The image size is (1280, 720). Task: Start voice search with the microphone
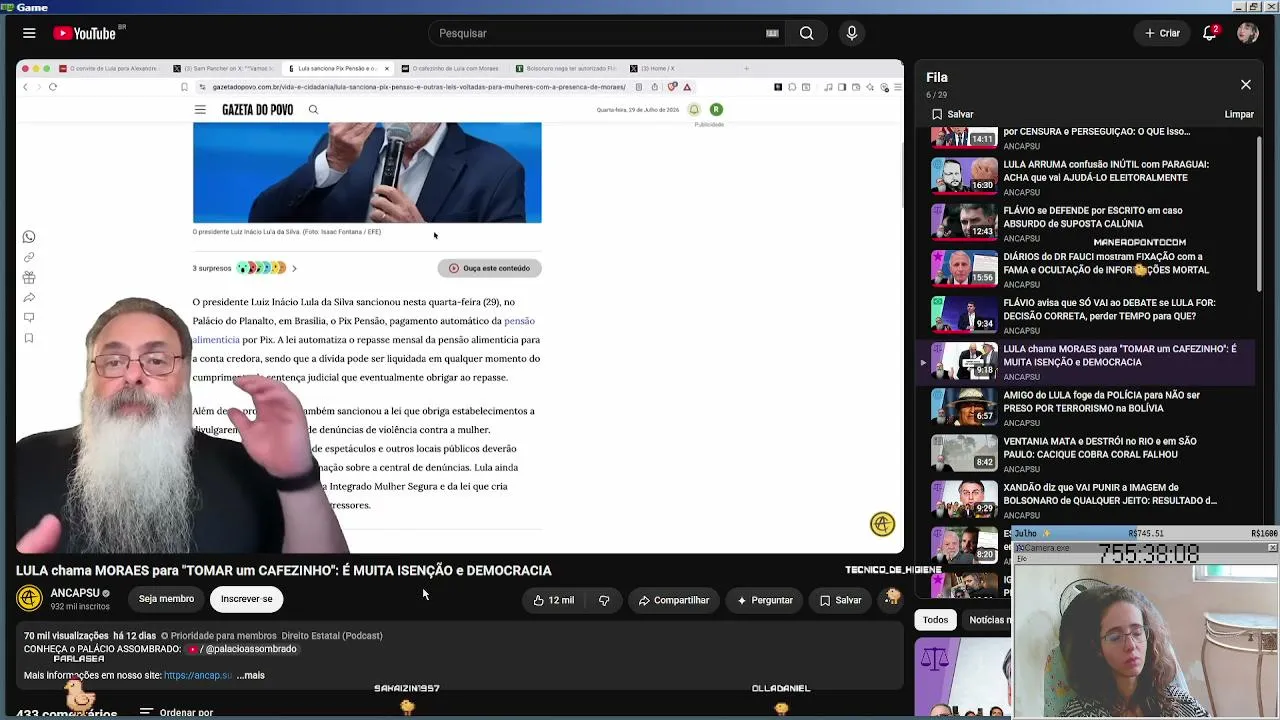tap(852, 33)
